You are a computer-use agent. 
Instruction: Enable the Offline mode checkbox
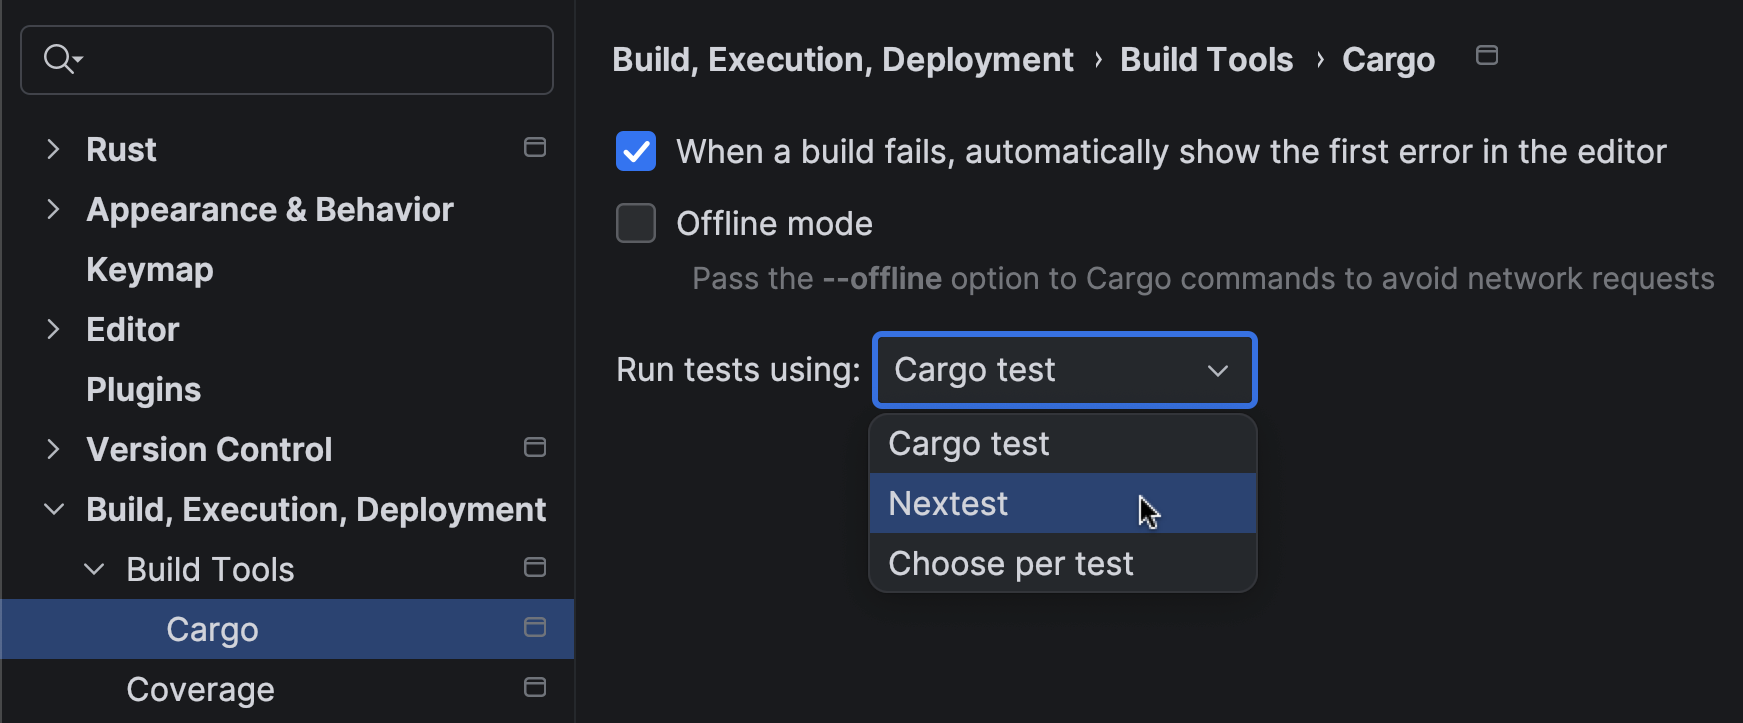636,224
